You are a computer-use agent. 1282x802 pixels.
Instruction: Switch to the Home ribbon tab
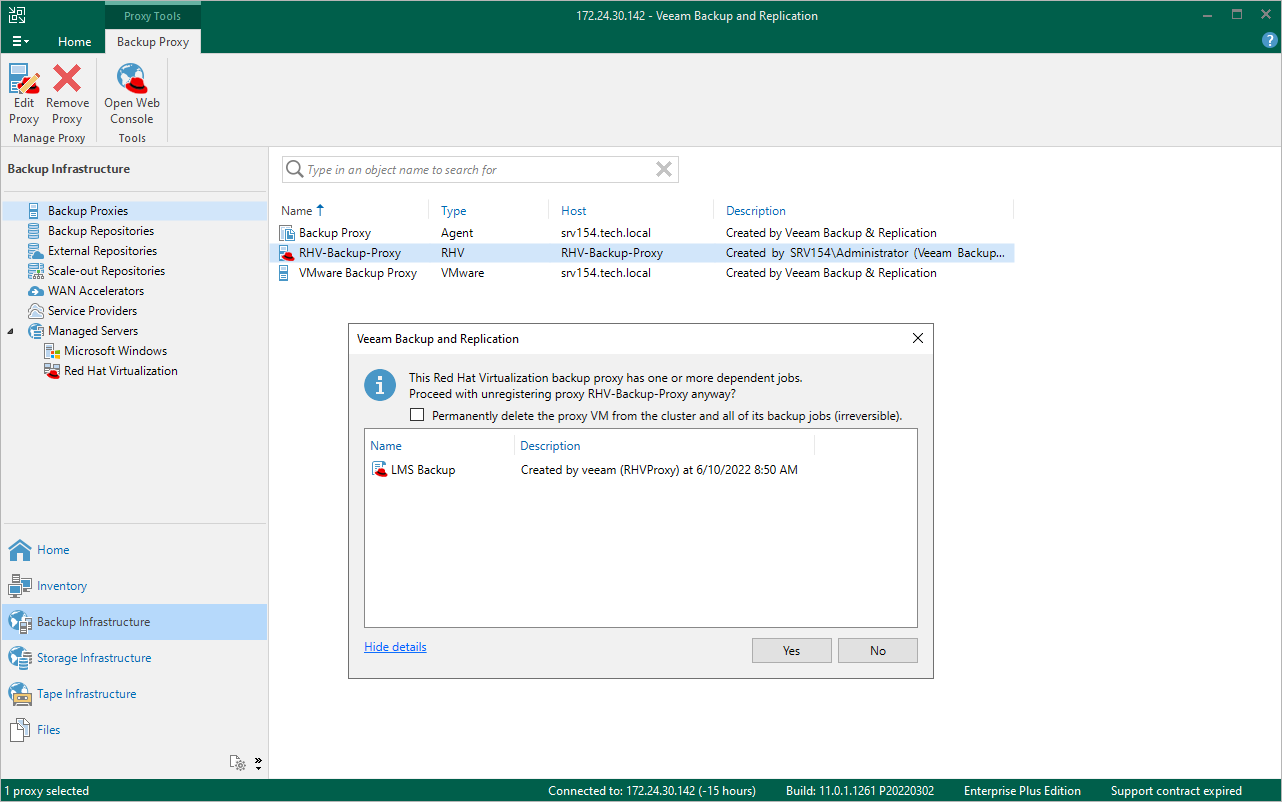click(x=75, y=42)
